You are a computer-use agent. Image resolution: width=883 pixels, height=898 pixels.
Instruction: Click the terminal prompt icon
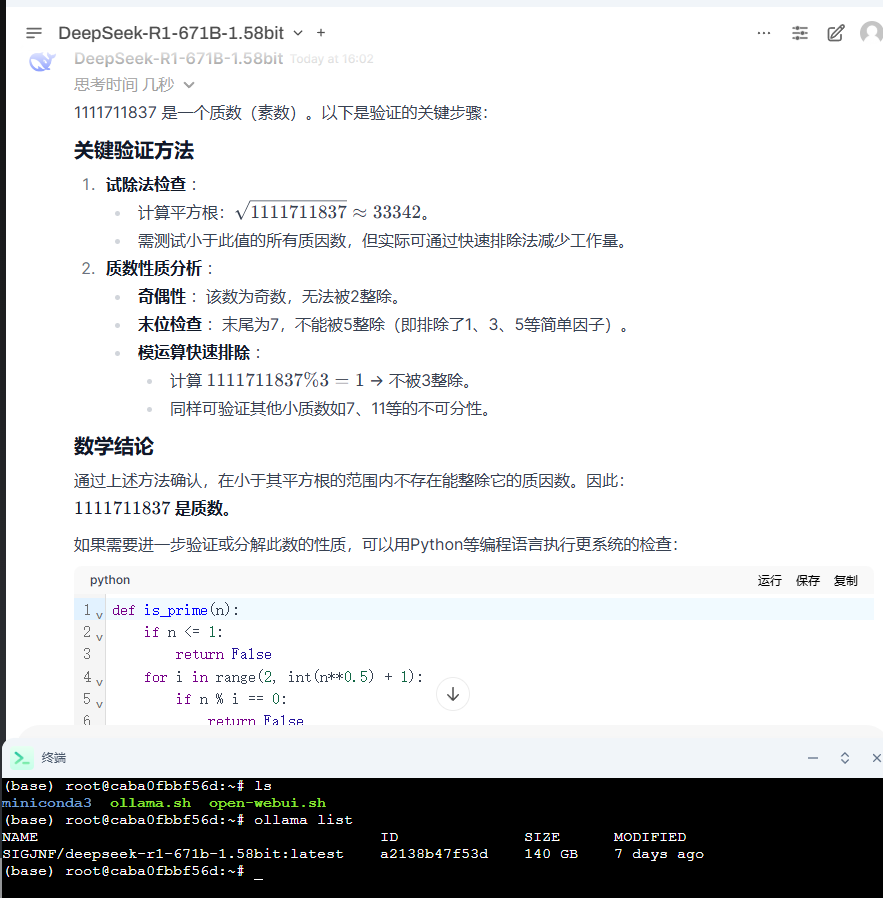point(22,758)
